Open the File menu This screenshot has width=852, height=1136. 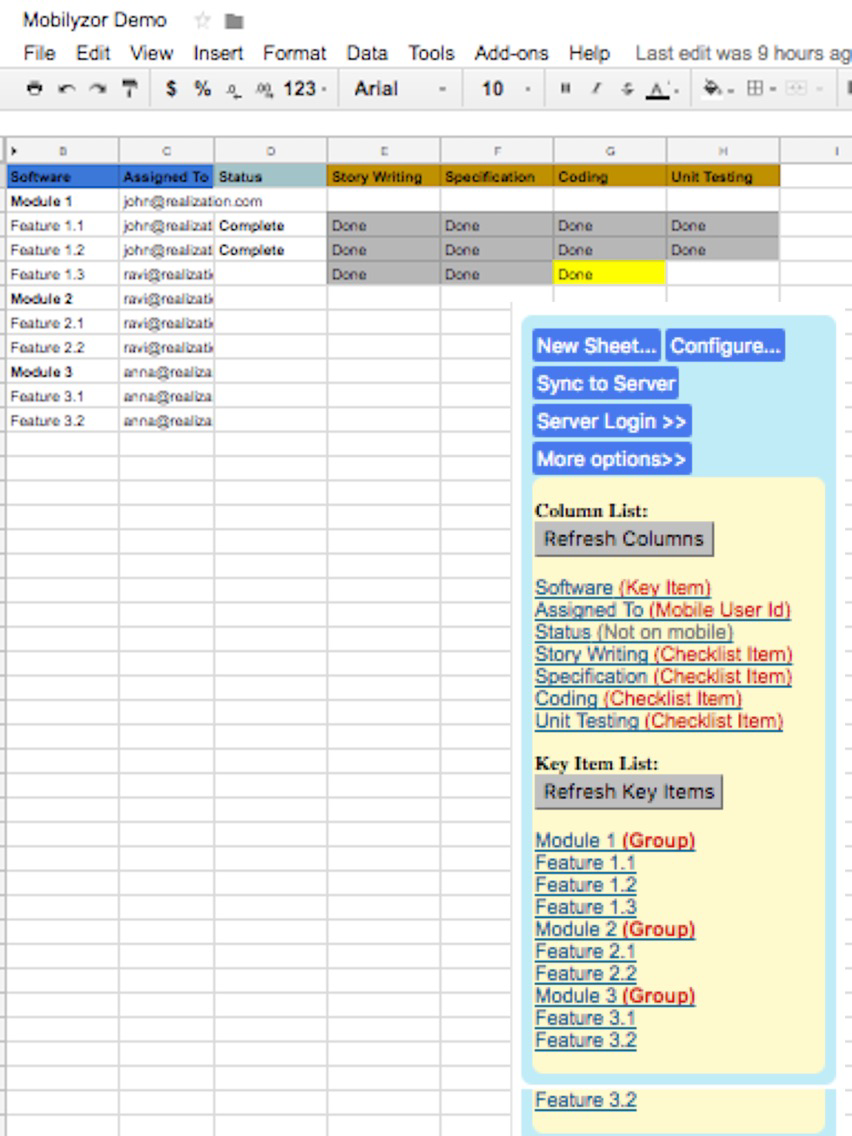(39, 54)
